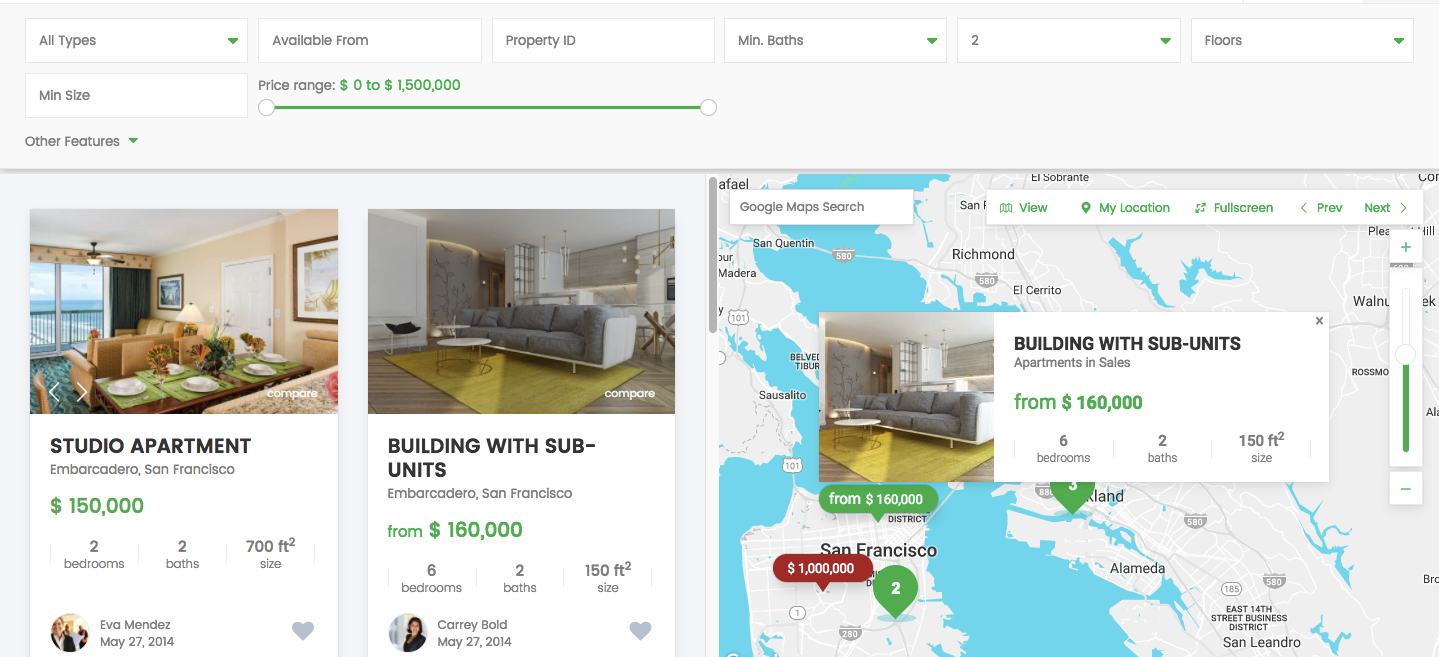Open the Min. Baths dropdown

(835, 41)
